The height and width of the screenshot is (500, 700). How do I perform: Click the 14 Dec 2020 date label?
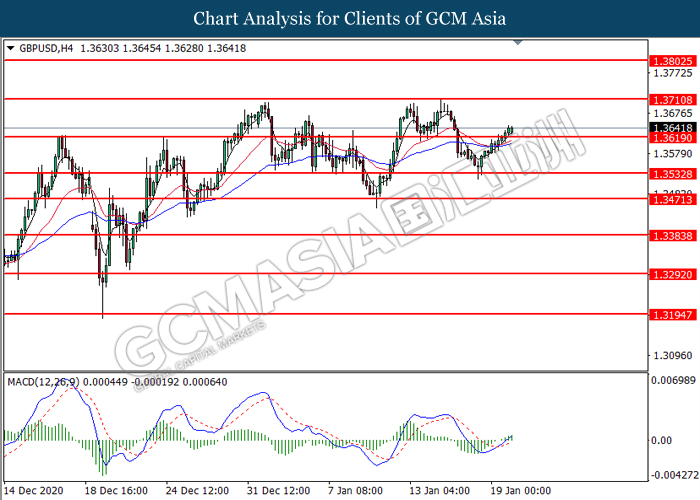tap(33, 491)
